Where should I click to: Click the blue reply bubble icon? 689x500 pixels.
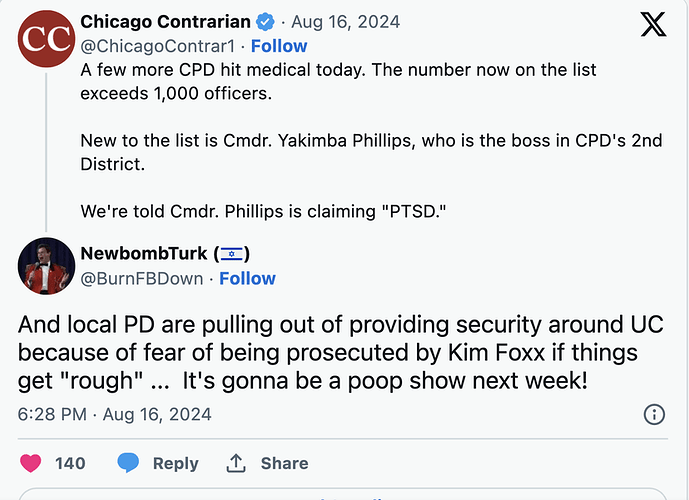coord(128,463)
